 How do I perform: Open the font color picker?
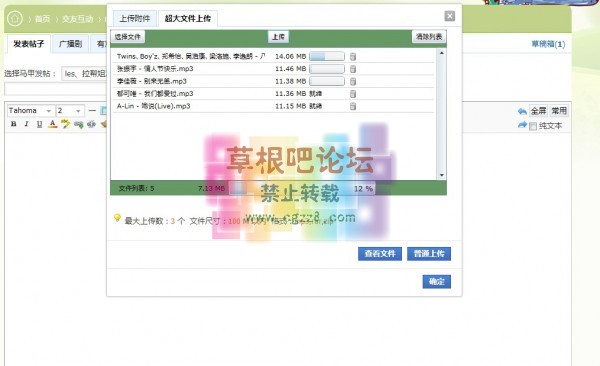tap(53, 124)
